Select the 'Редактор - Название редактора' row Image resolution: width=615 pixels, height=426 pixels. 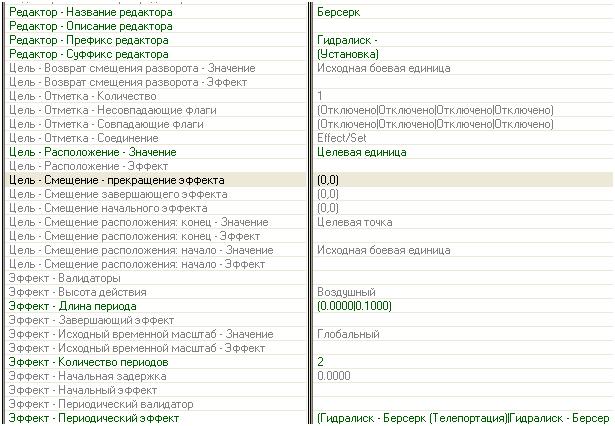pos(91,12)
